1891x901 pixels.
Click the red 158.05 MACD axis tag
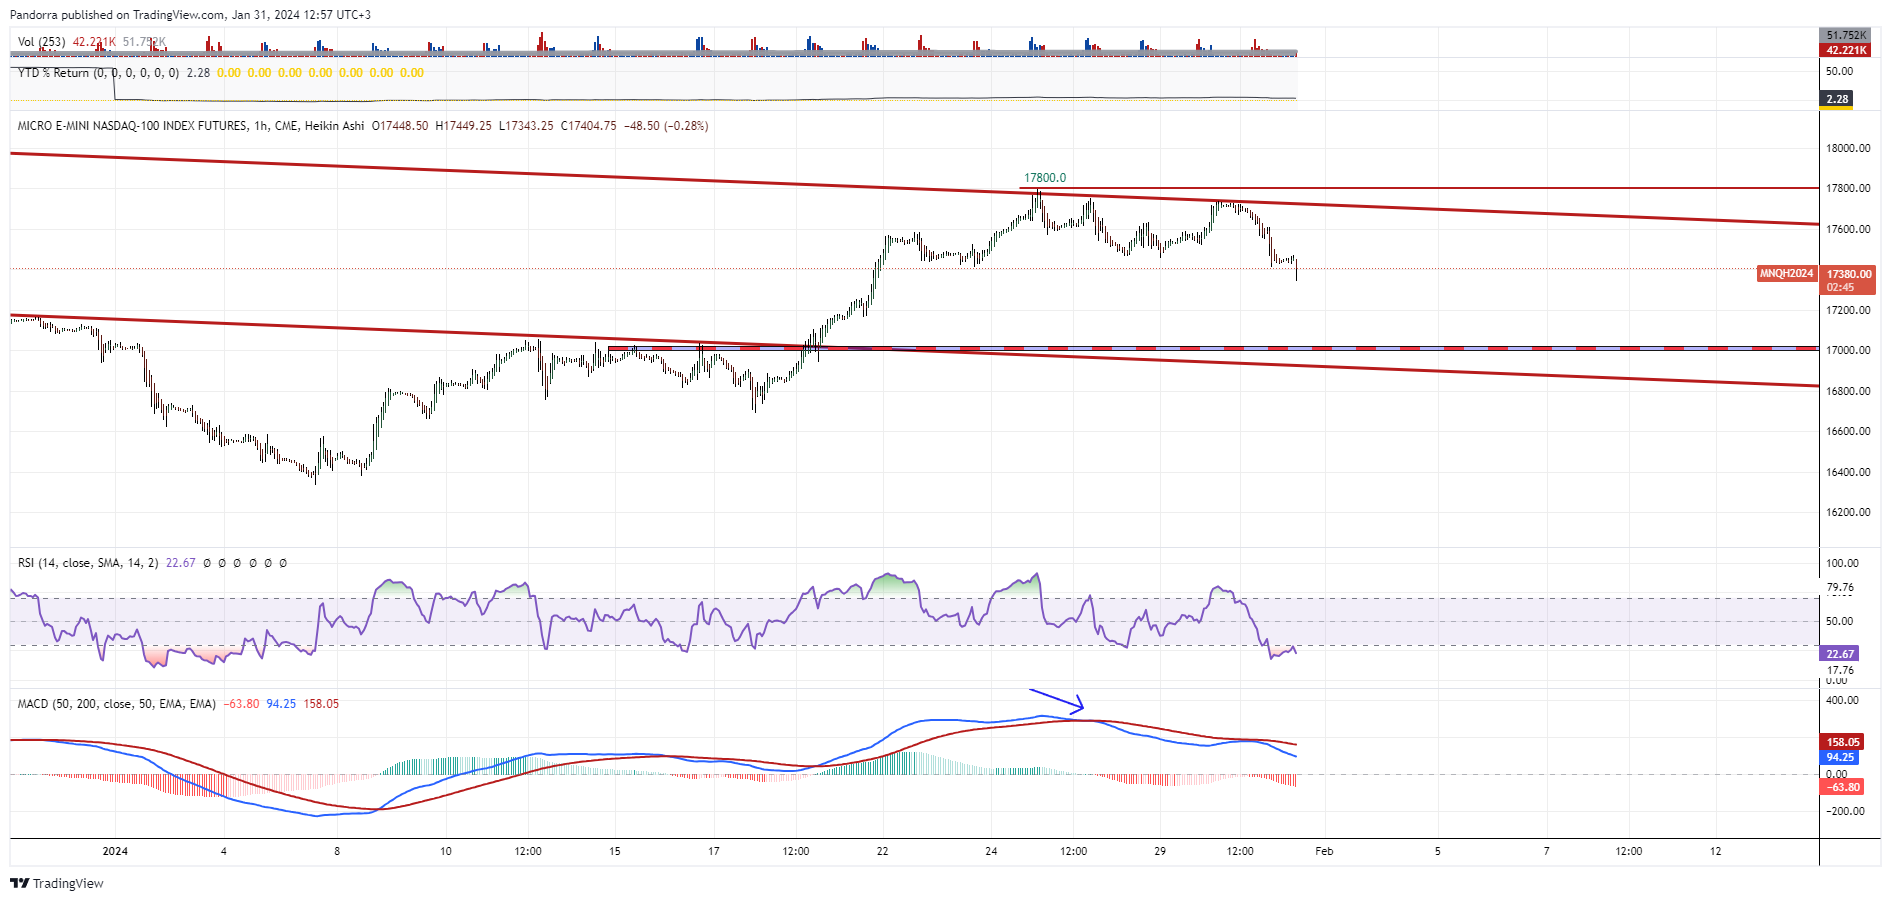click(x=1843, y=742)
